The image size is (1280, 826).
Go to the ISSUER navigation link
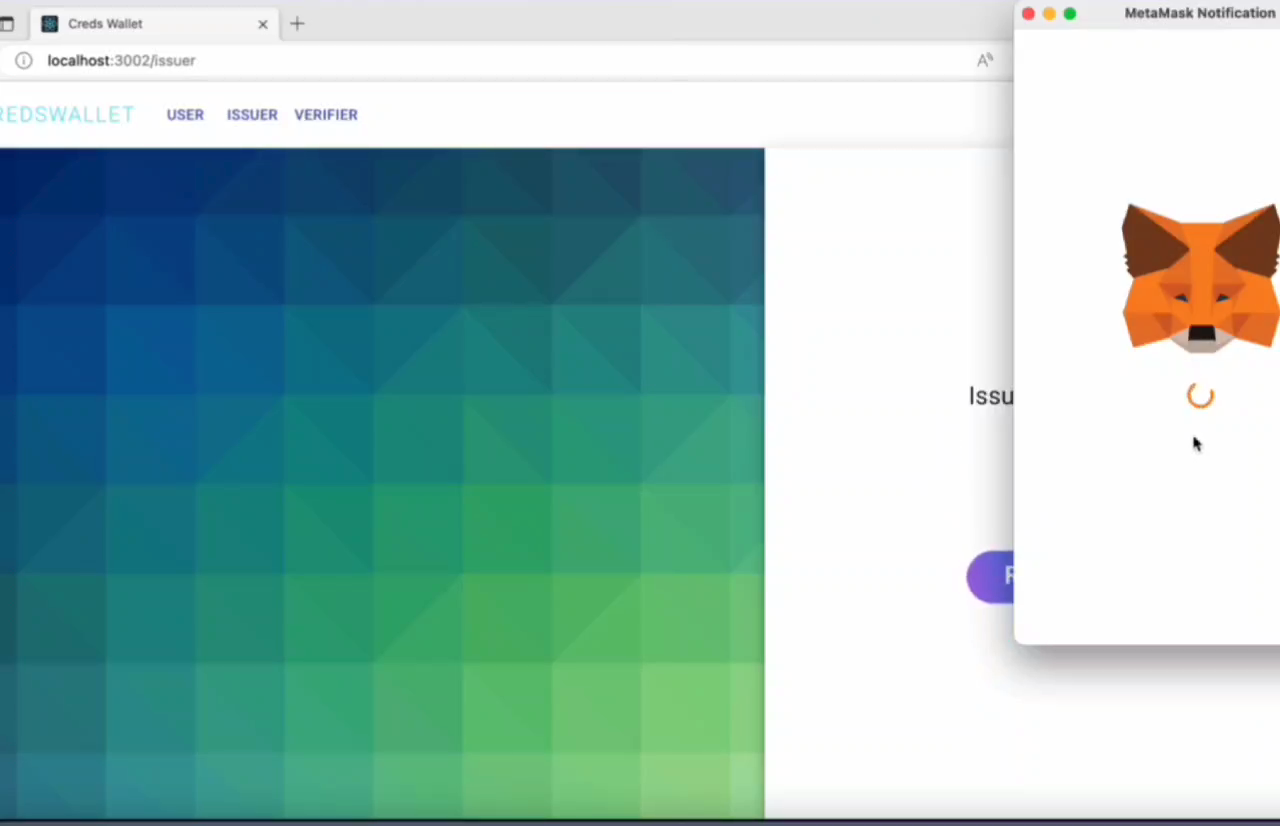pyautogui.click(x=252, y=115)
